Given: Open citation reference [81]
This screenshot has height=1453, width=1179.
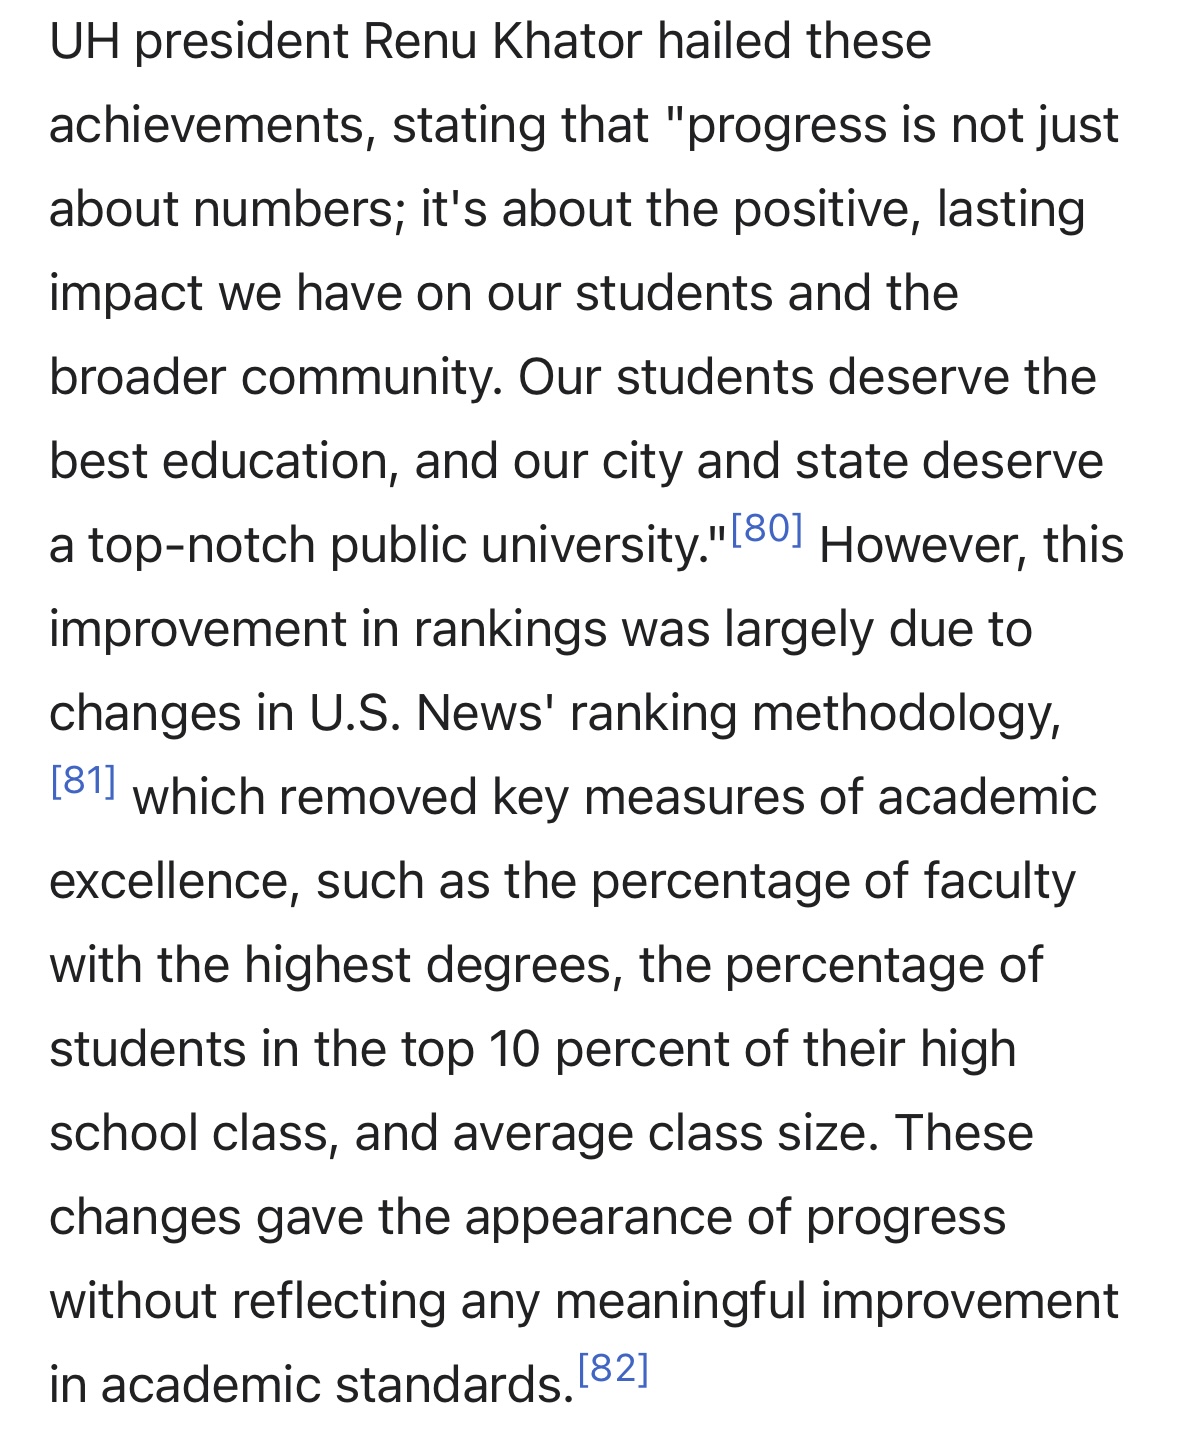Looking at the screenshot, I should [83, 779].
